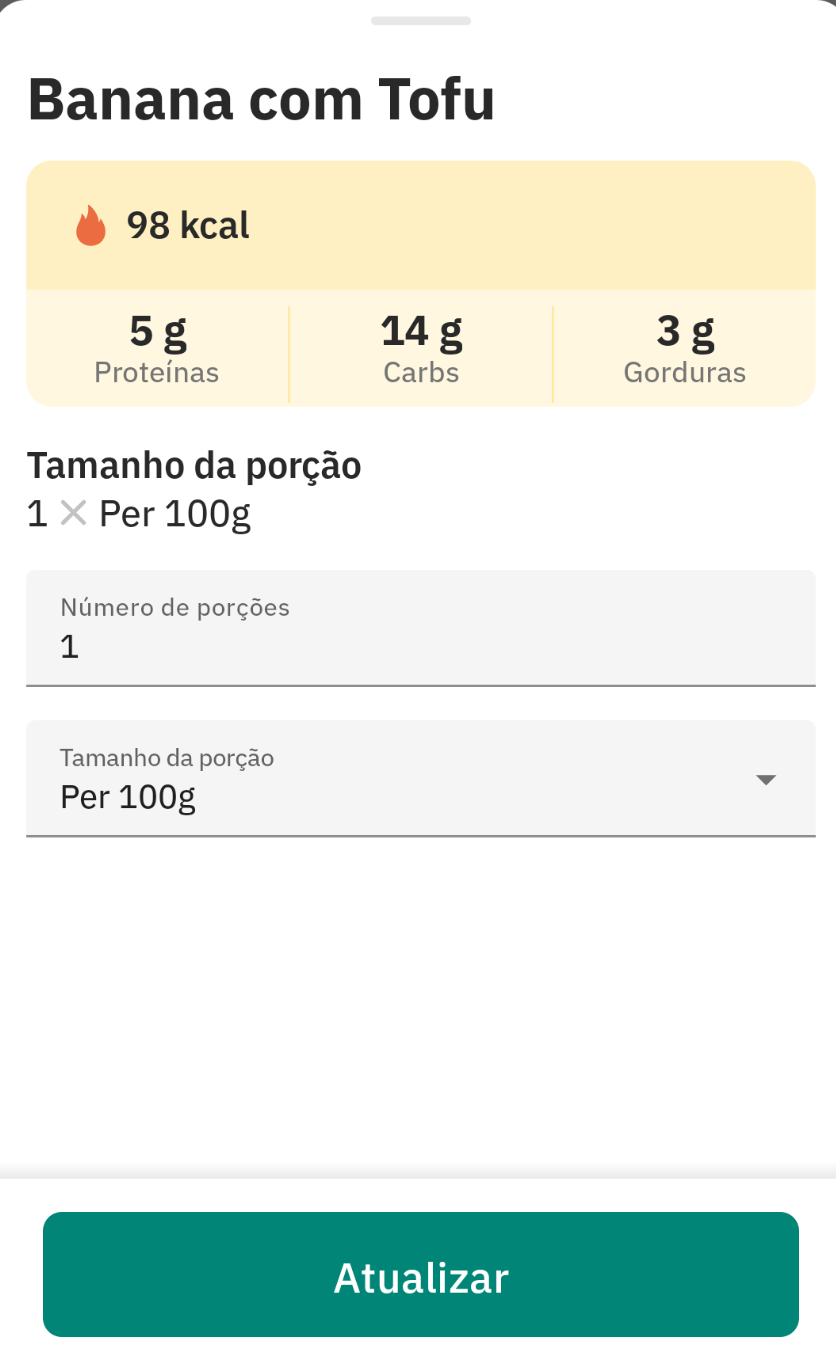
Task: Click the multiply symbol in portion summary
Action: 73,514
